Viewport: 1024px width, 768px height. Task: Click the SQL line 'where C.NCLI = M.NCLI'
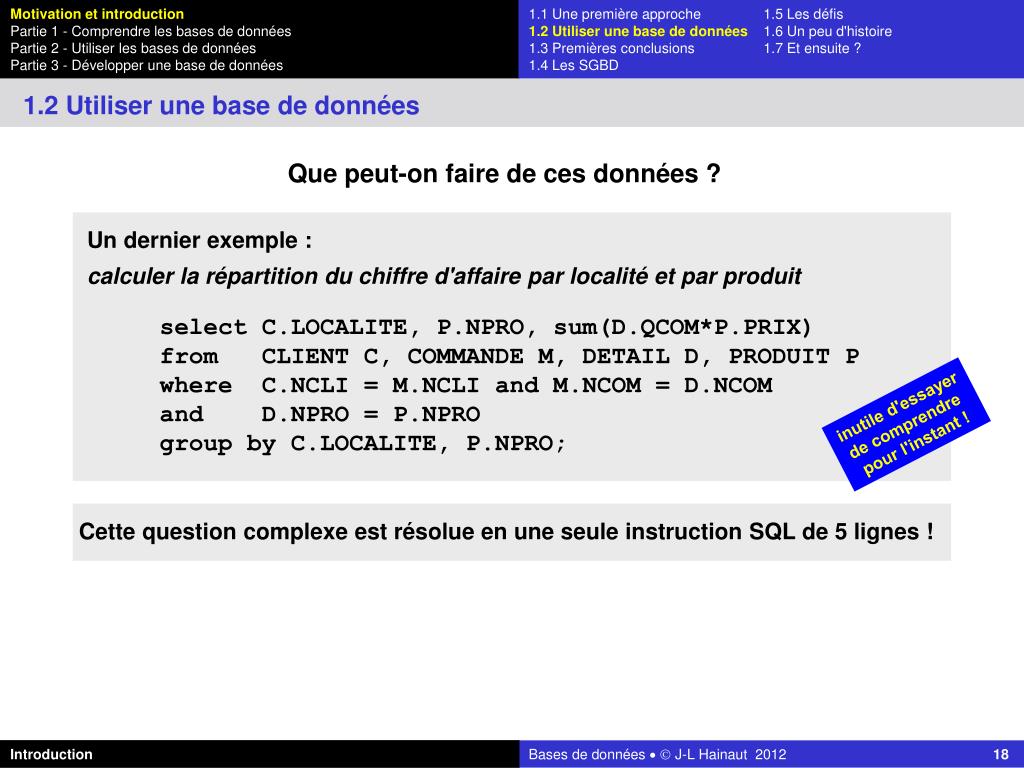point(466,385)
